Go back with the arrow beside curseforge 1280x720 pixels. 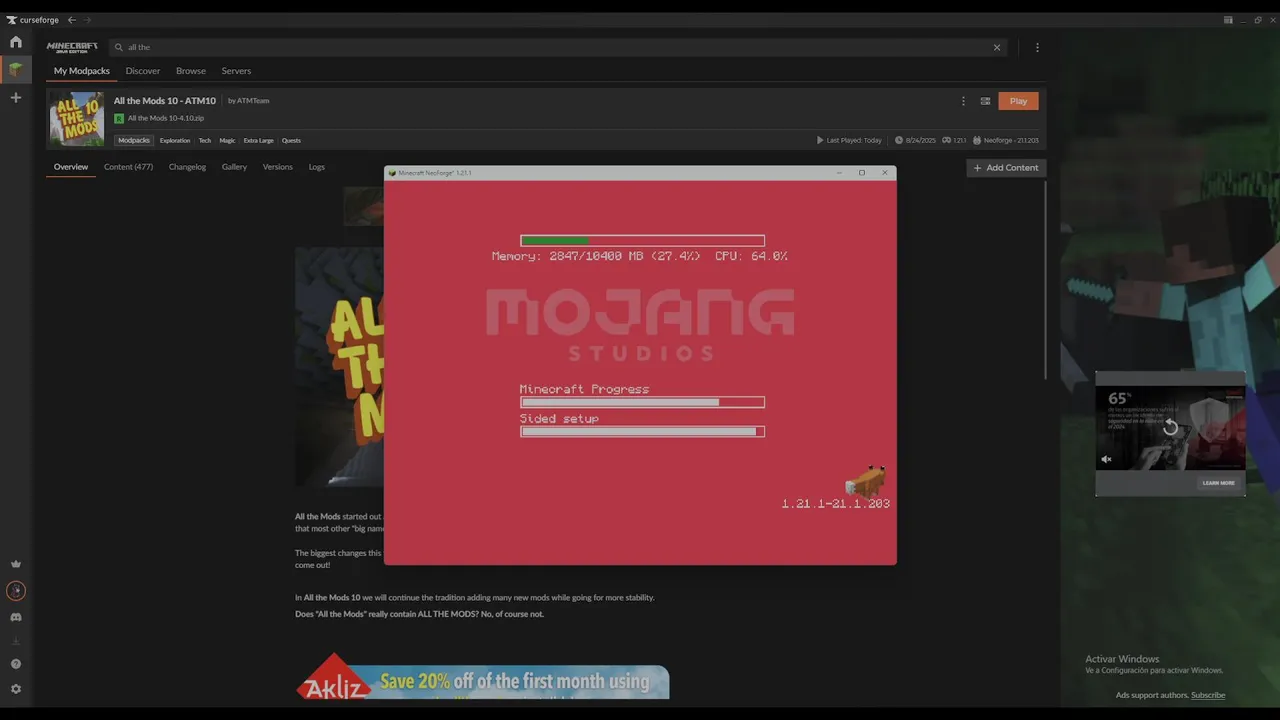click(x=71, y=20)
